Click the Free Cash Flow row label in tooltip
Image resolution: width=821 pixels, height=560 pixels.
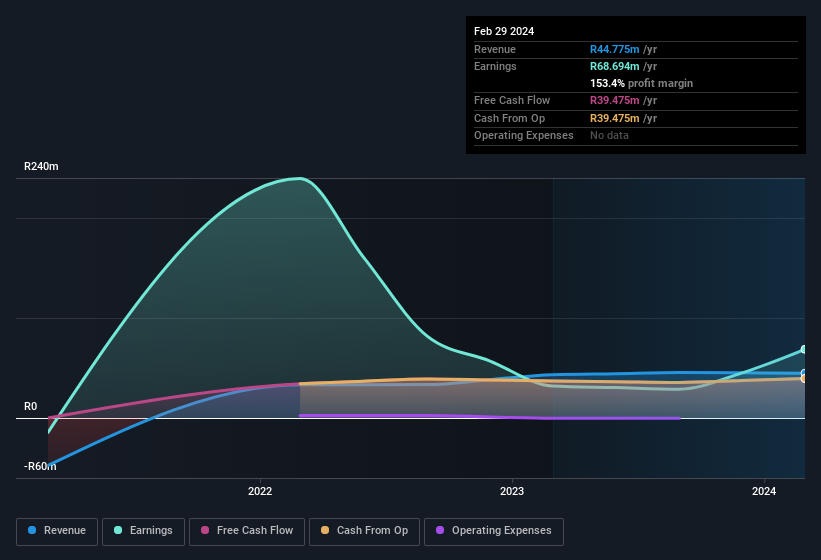[512, 100]
